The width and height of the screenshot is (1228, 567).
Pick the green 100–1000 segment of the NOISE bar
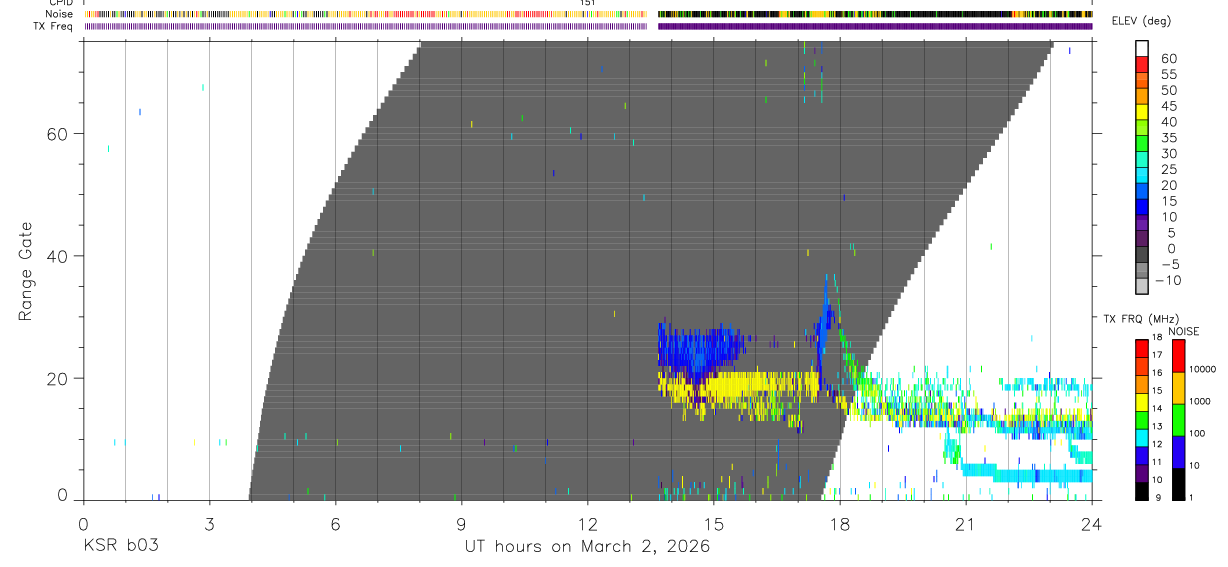pyautogui.click(x=1178, y=419)
